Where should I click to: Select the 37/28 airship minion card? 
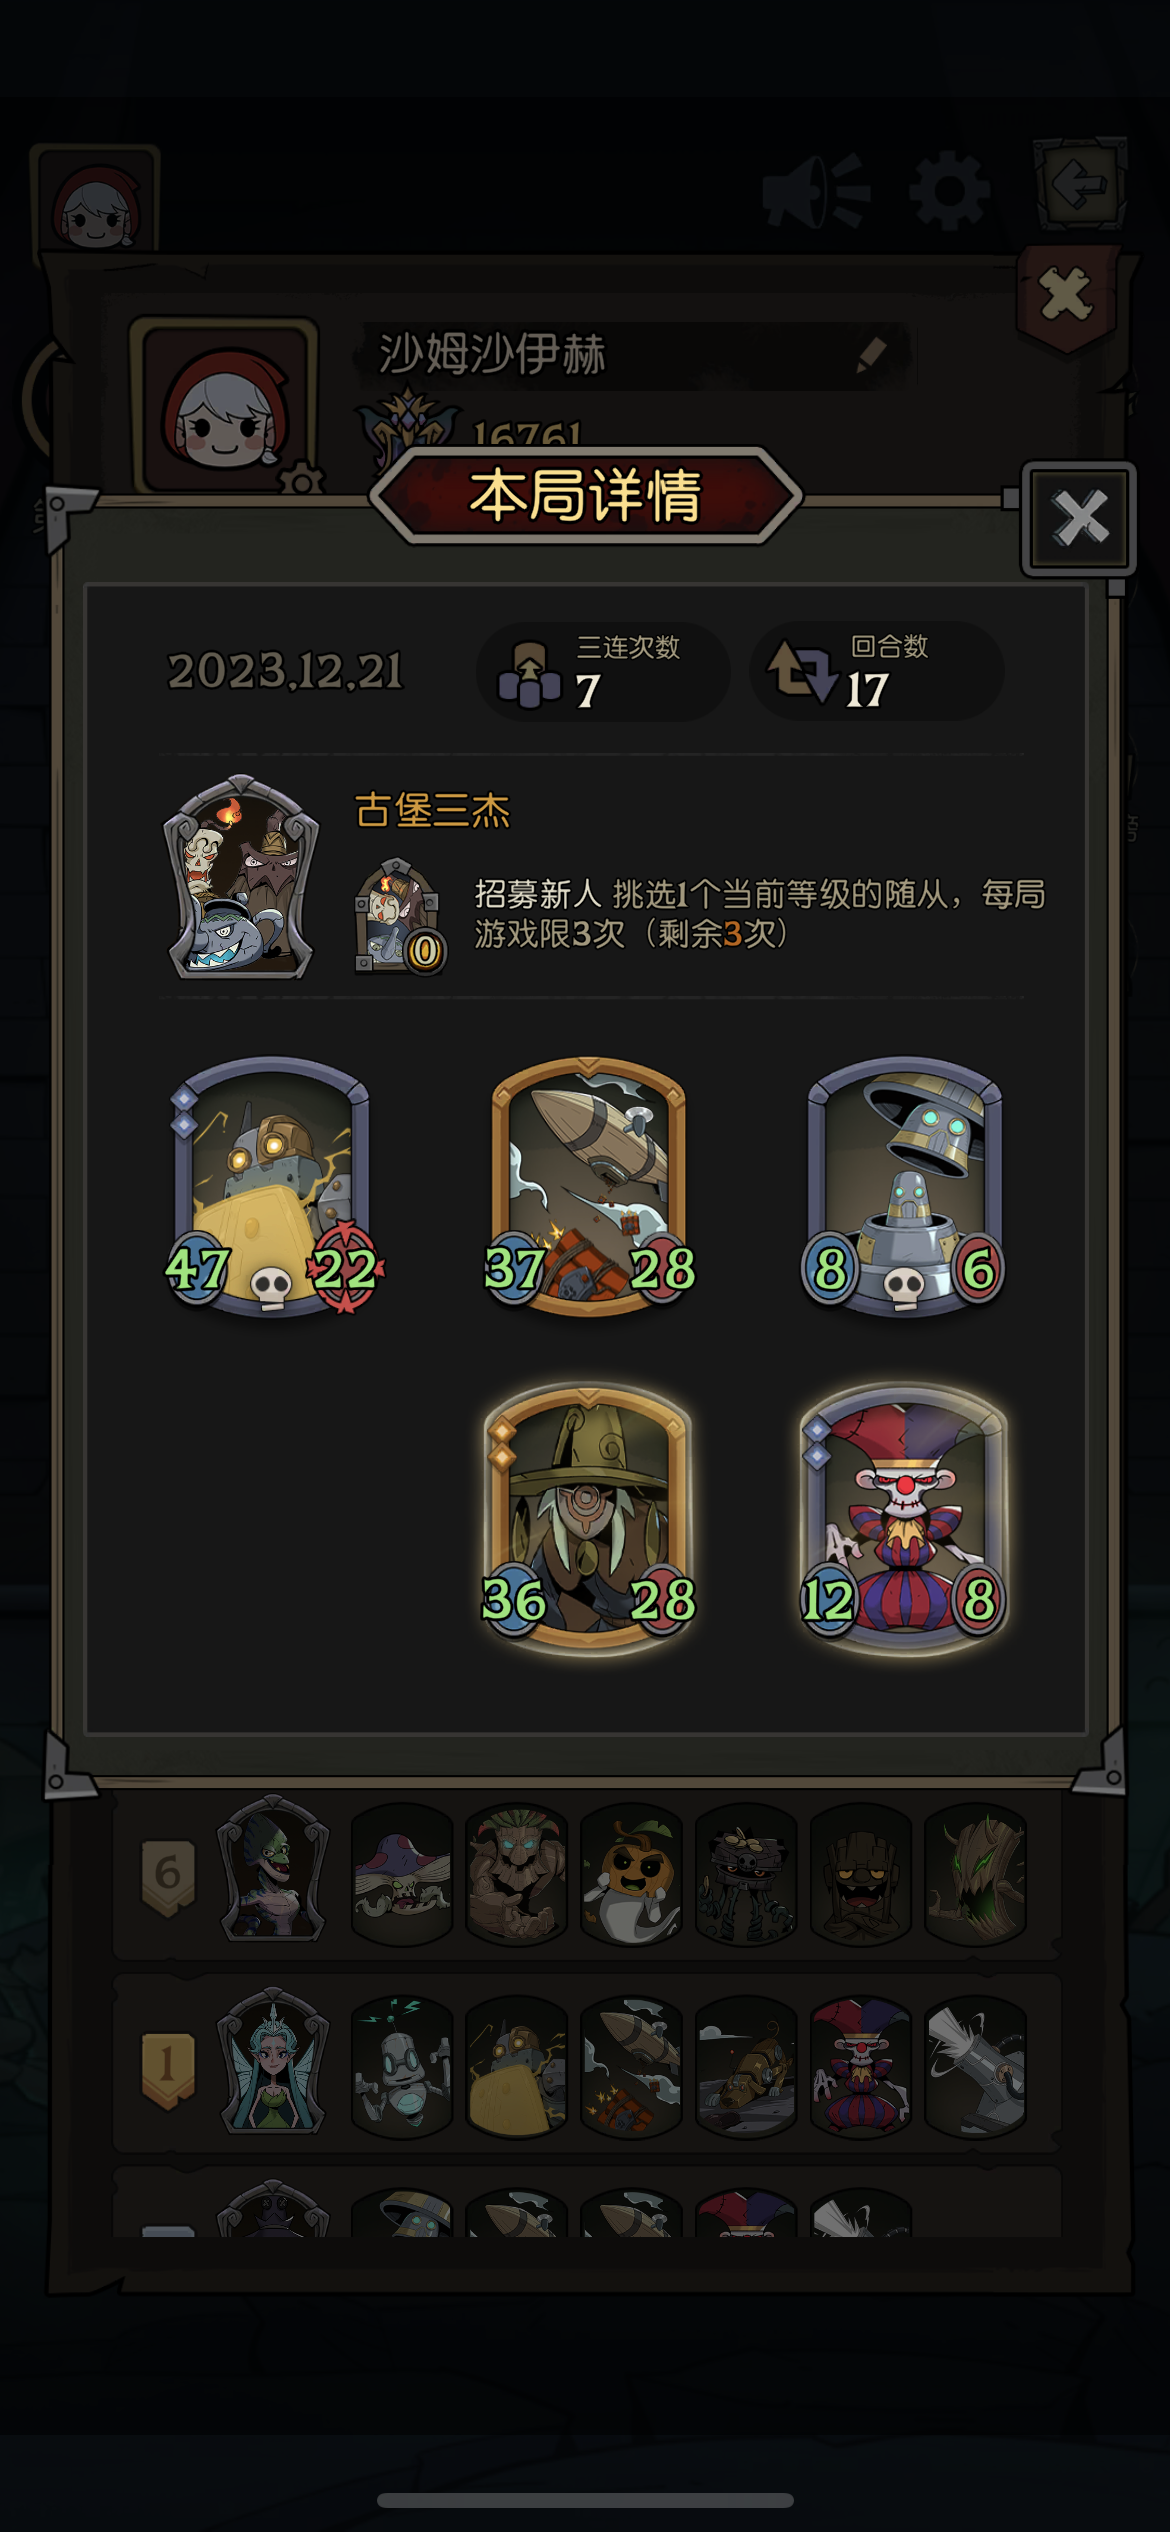589,1187
